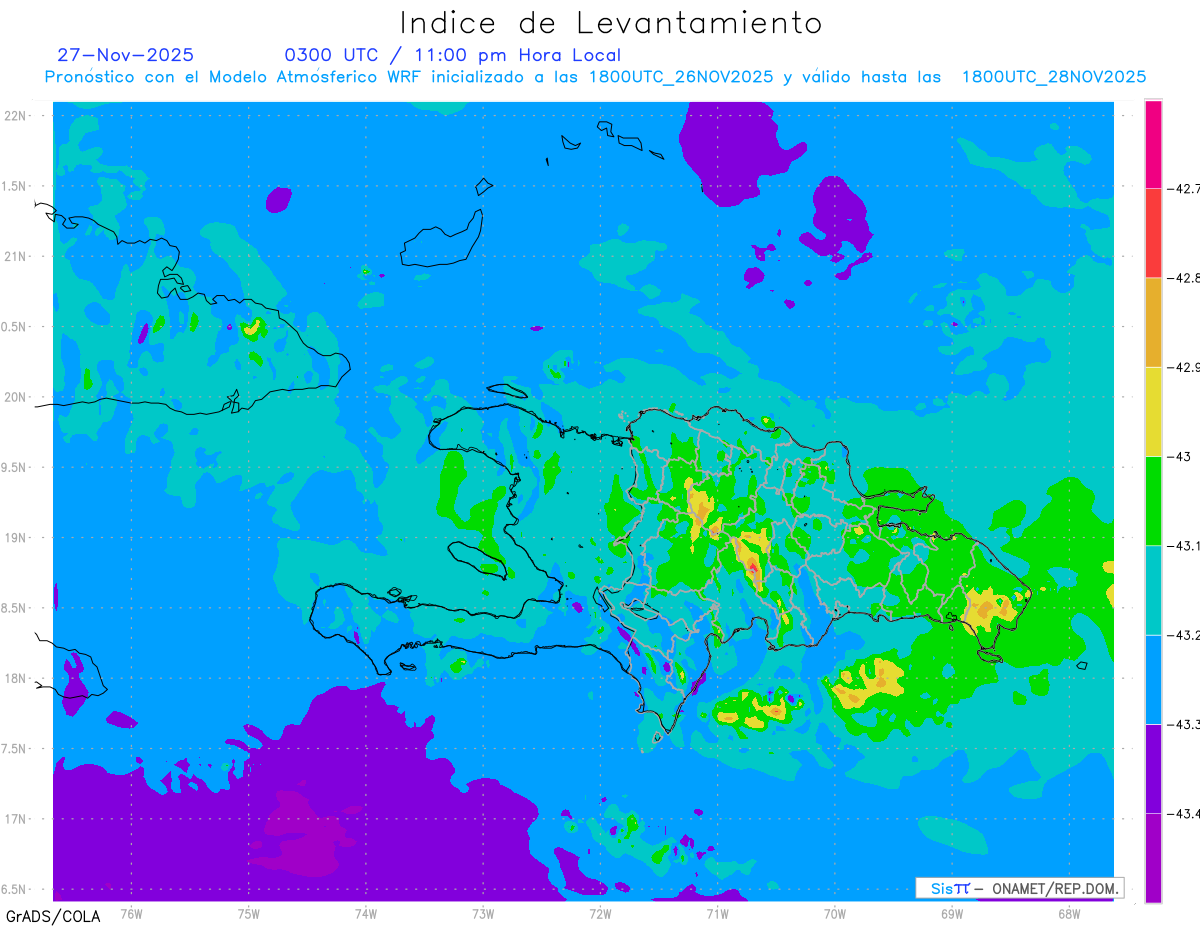The image size is (1200, 927).
Task: Click the '22N' latitude label
Action: coord(16,115)
